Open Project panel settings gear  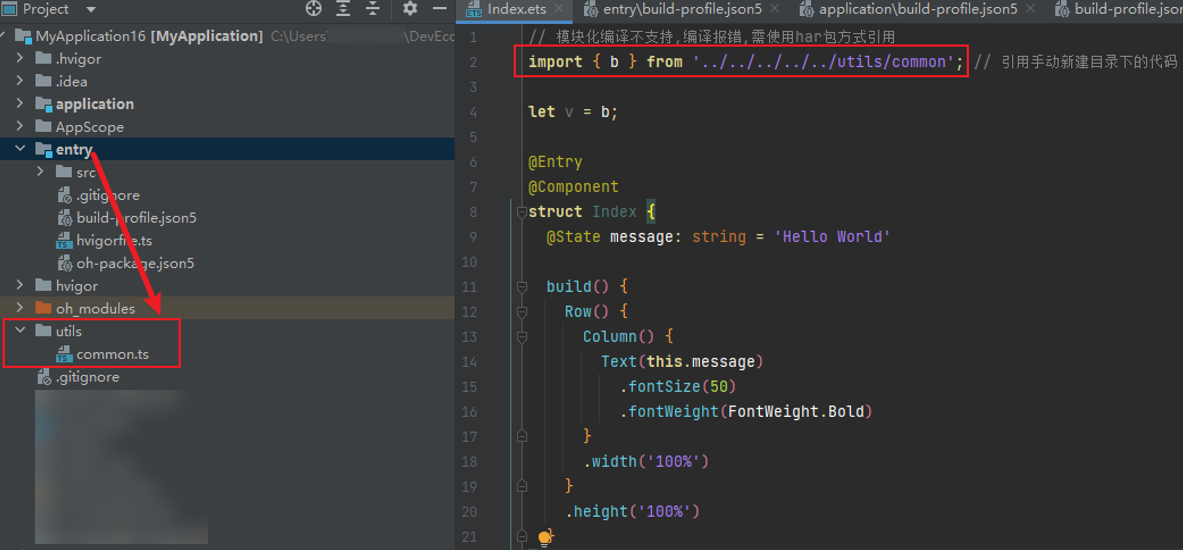[410, 9]
